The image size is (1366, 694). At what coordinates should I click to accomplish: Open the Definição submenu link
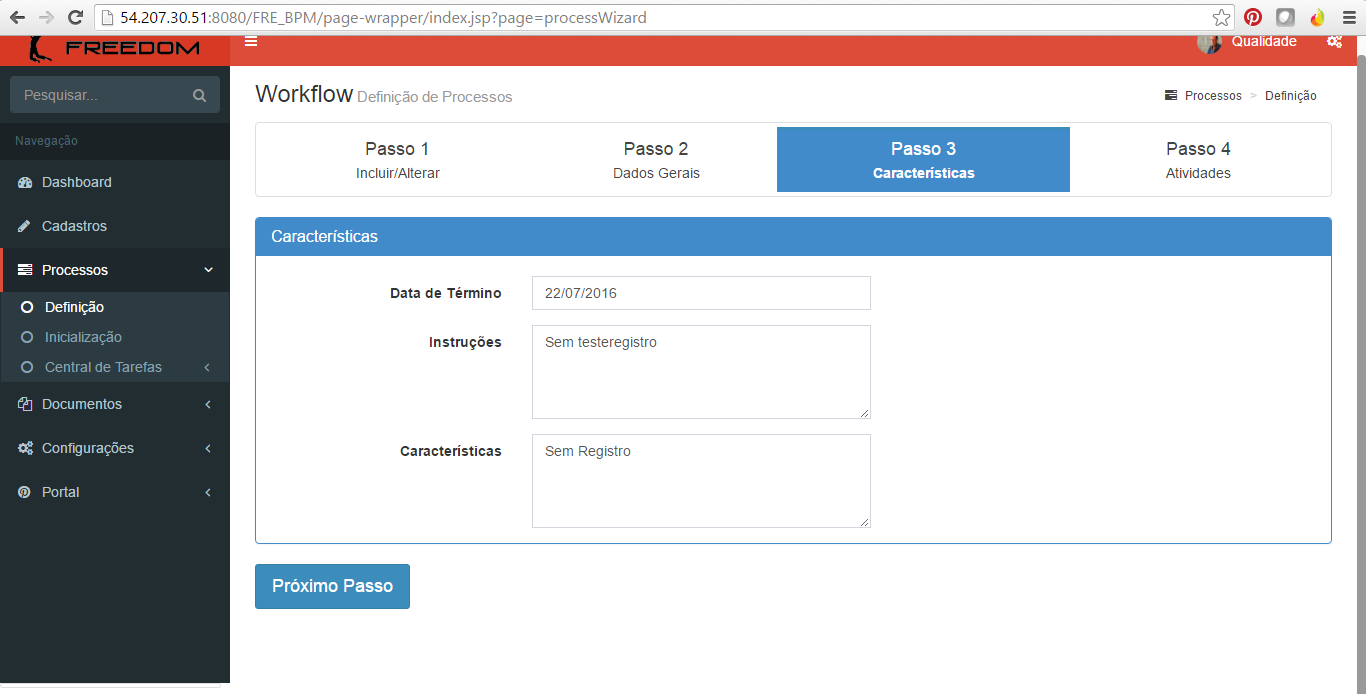[x=74, y=307]
